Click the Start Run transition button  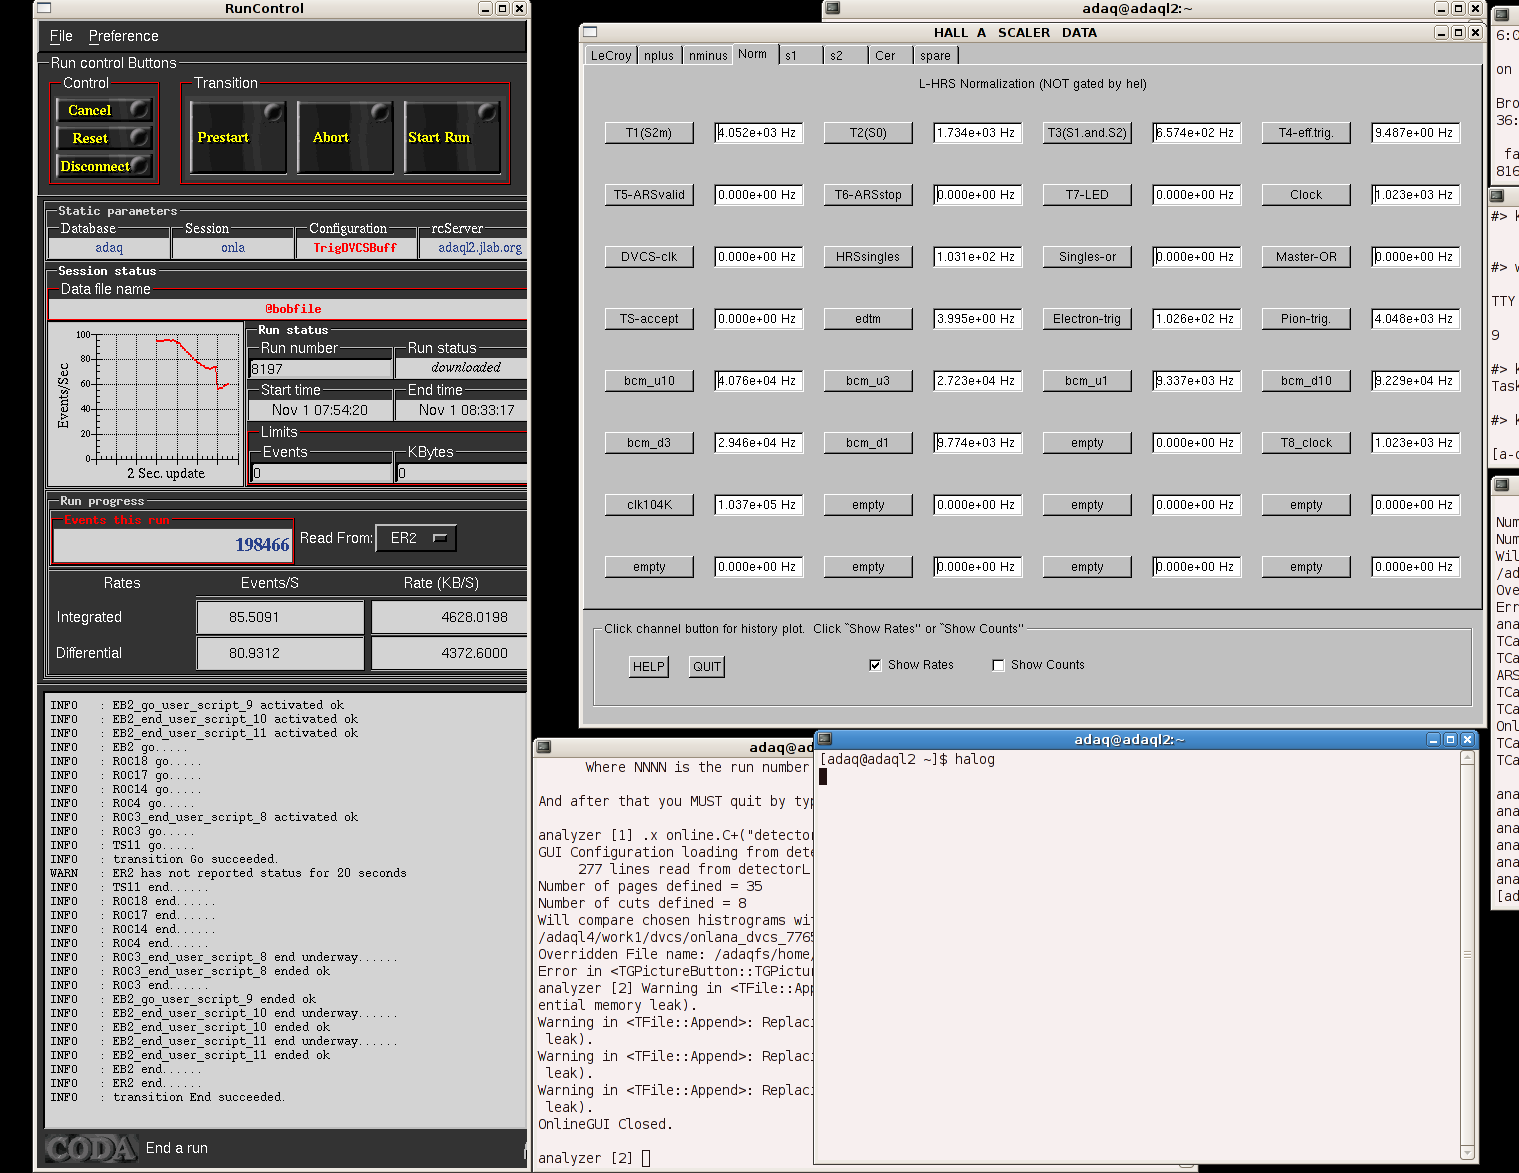point(452,137)
